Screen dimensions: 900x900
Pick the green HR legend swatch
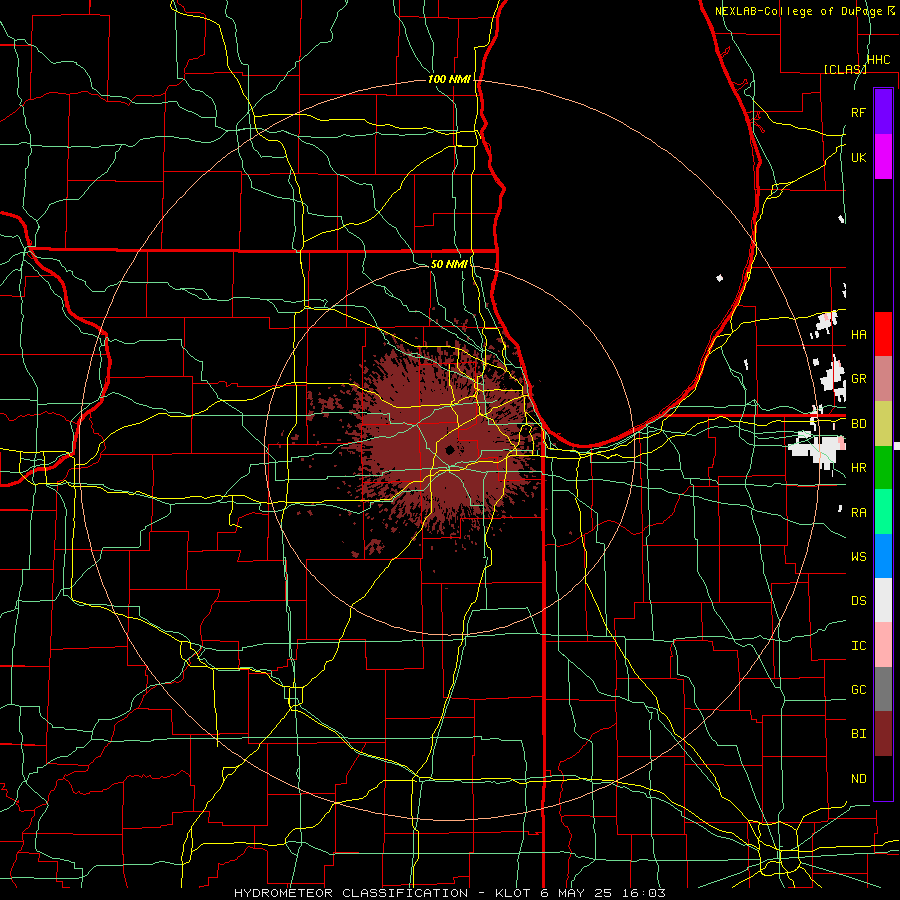tap(883, 468)
